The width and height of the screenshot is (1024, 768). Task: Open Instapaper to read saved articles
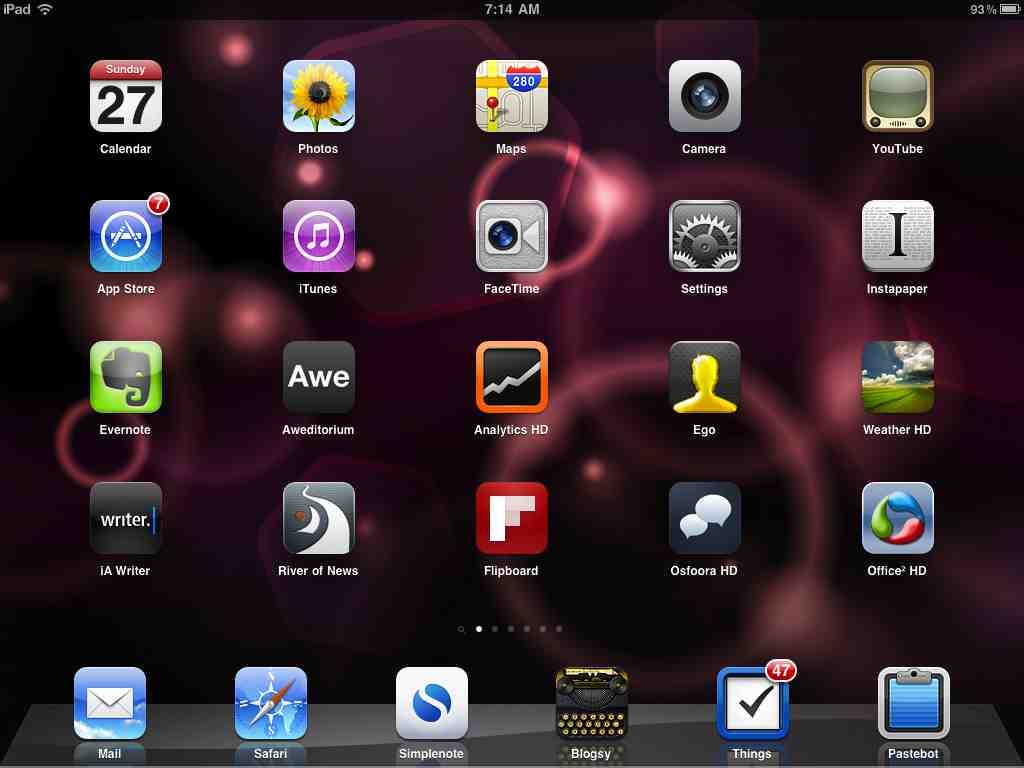point(897,237)
